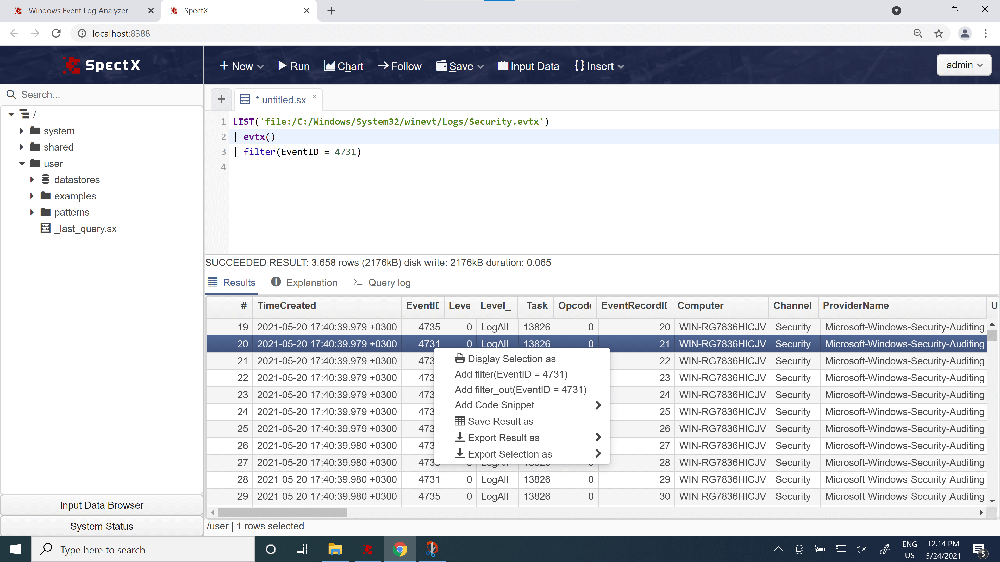Click the TimeCreated column header
The height and width of the screenshot is (562, 1000).
point(327,306)
